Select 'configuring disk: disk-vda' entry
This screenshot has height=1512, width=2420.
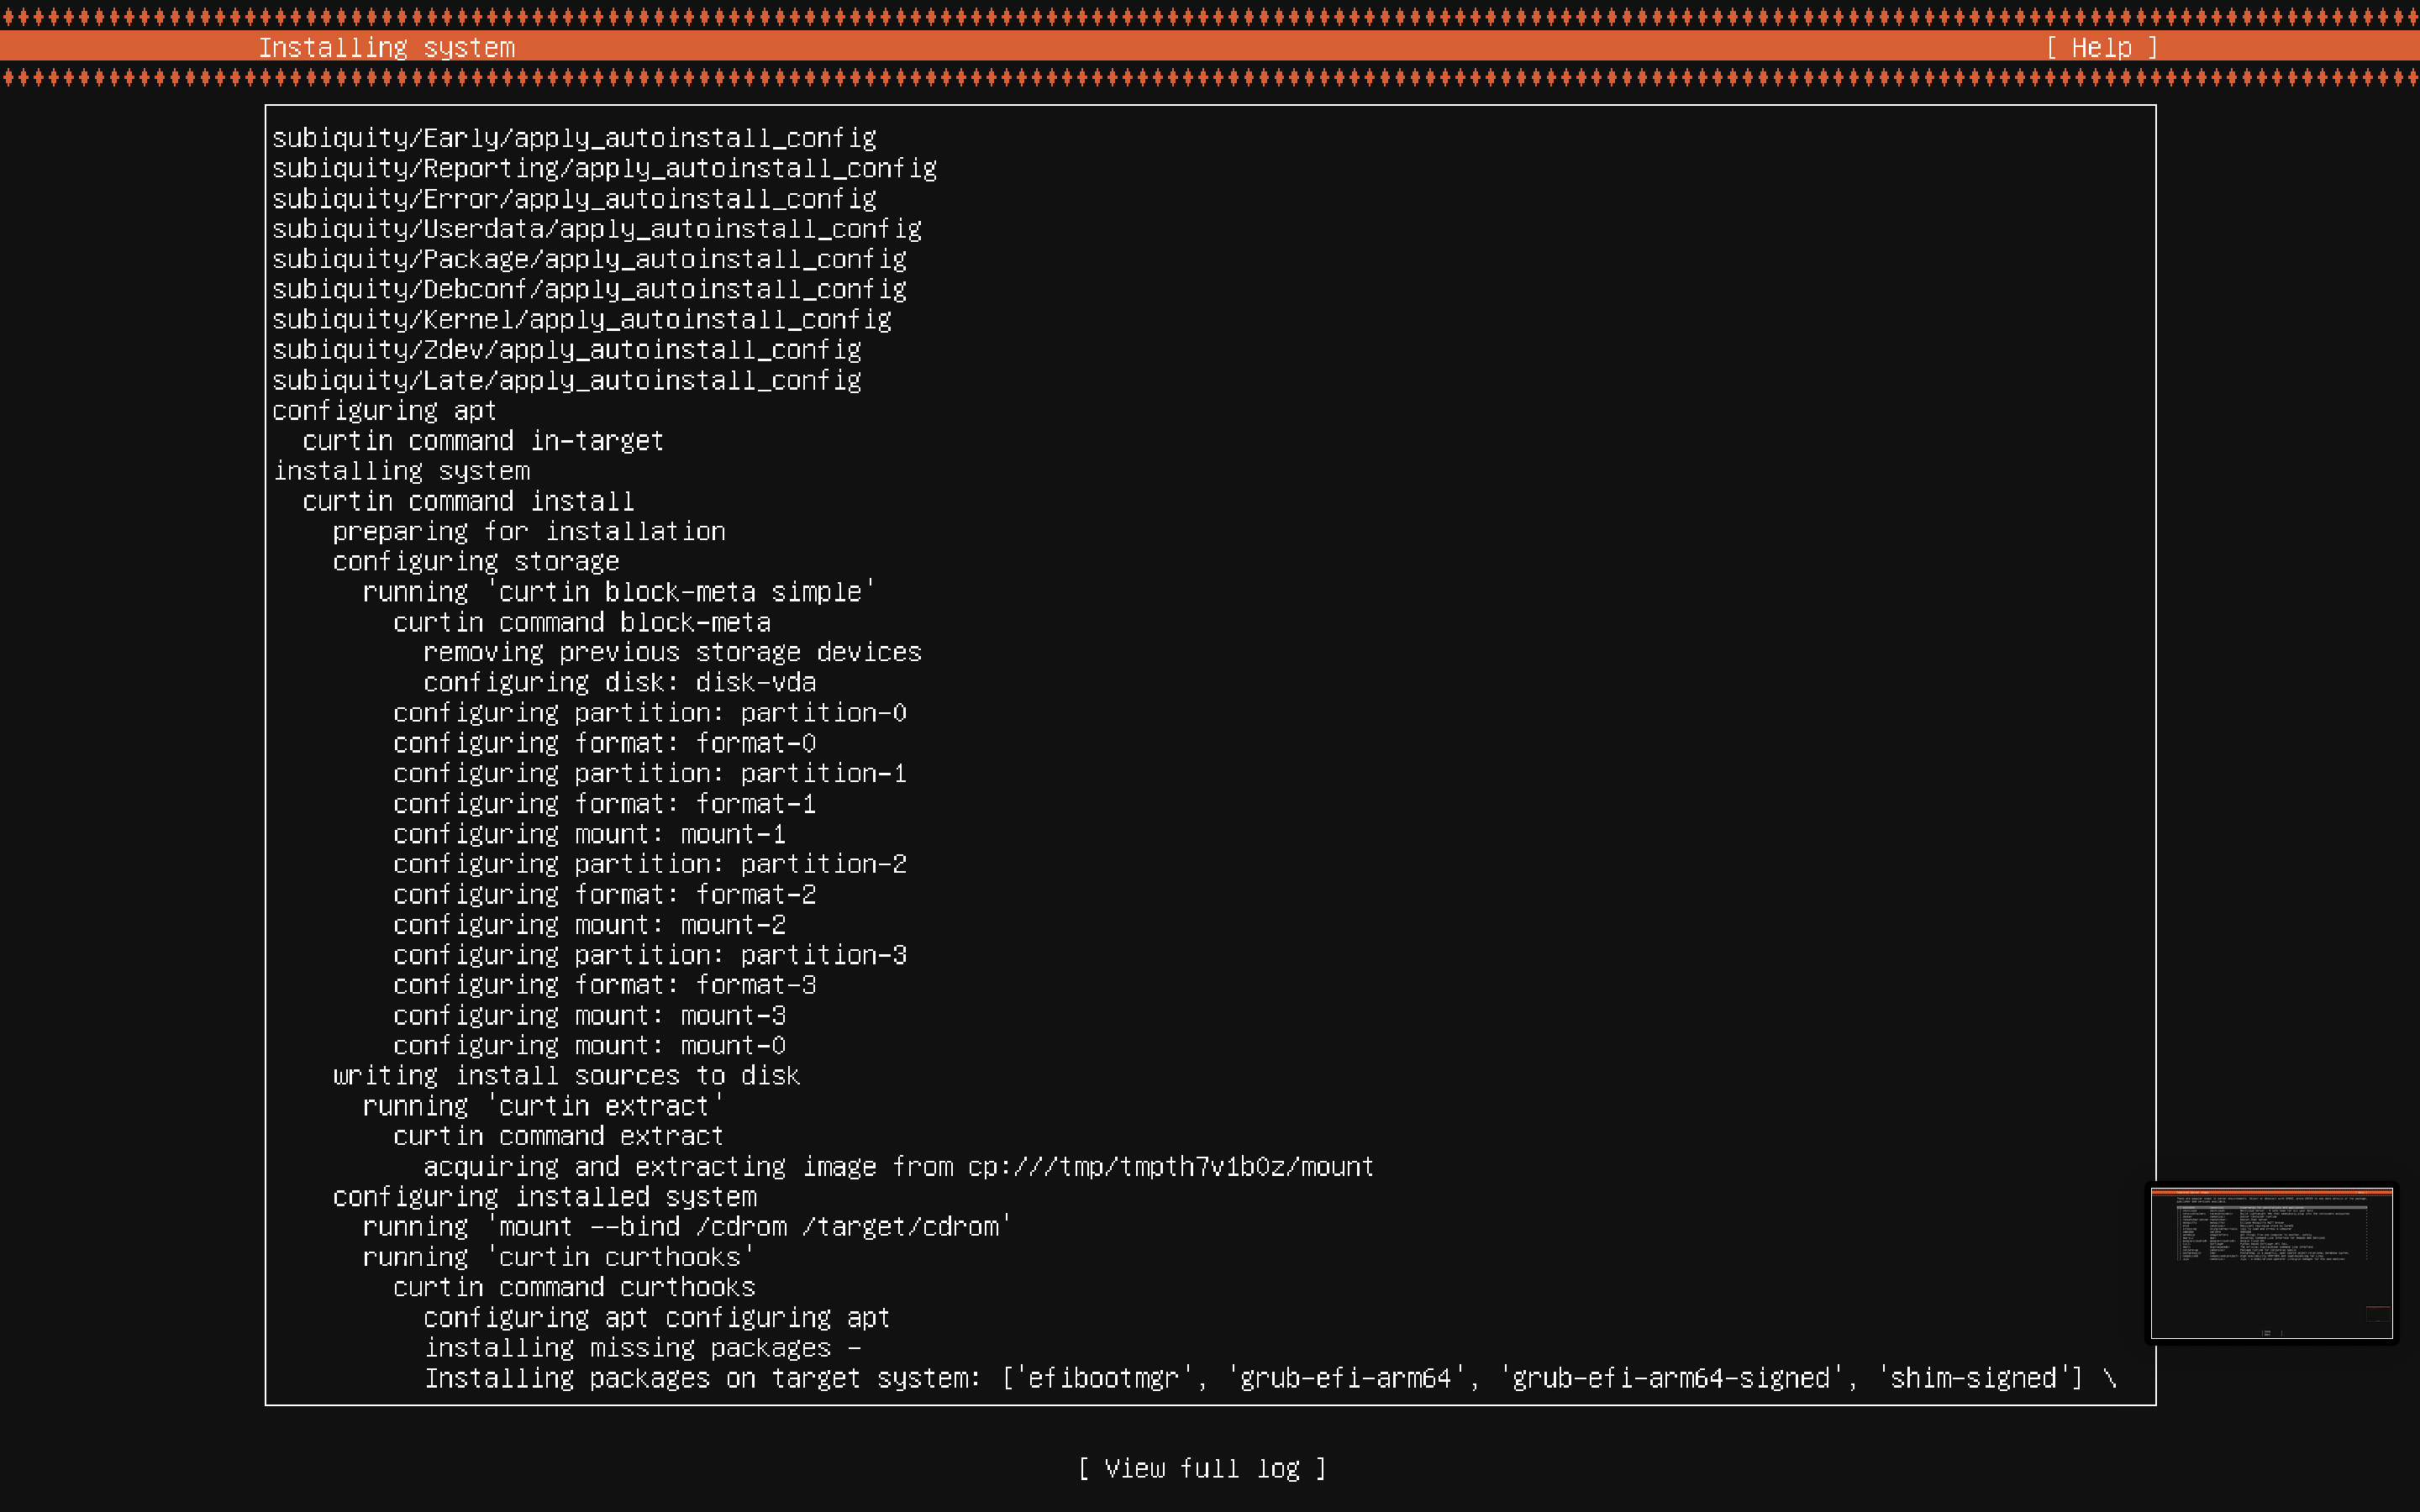[x=619, y=683]
